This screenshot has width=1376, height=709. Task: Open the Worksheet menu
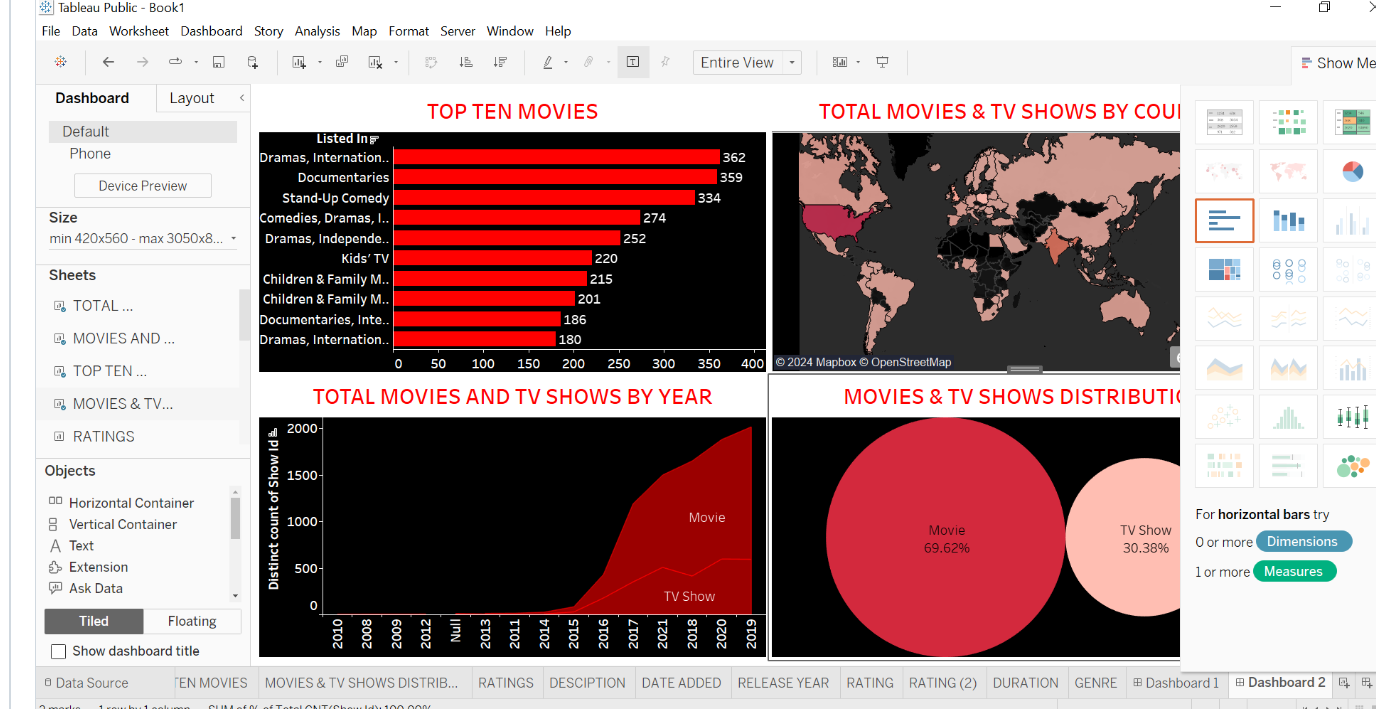point(139,31)
